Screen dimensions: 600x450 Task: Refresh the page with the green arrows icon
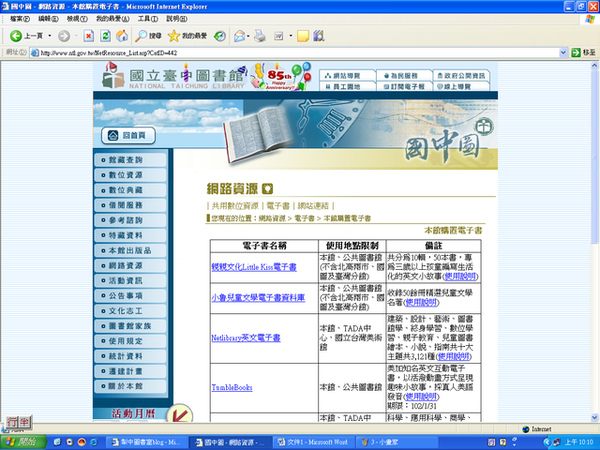(x=105, y=36)
